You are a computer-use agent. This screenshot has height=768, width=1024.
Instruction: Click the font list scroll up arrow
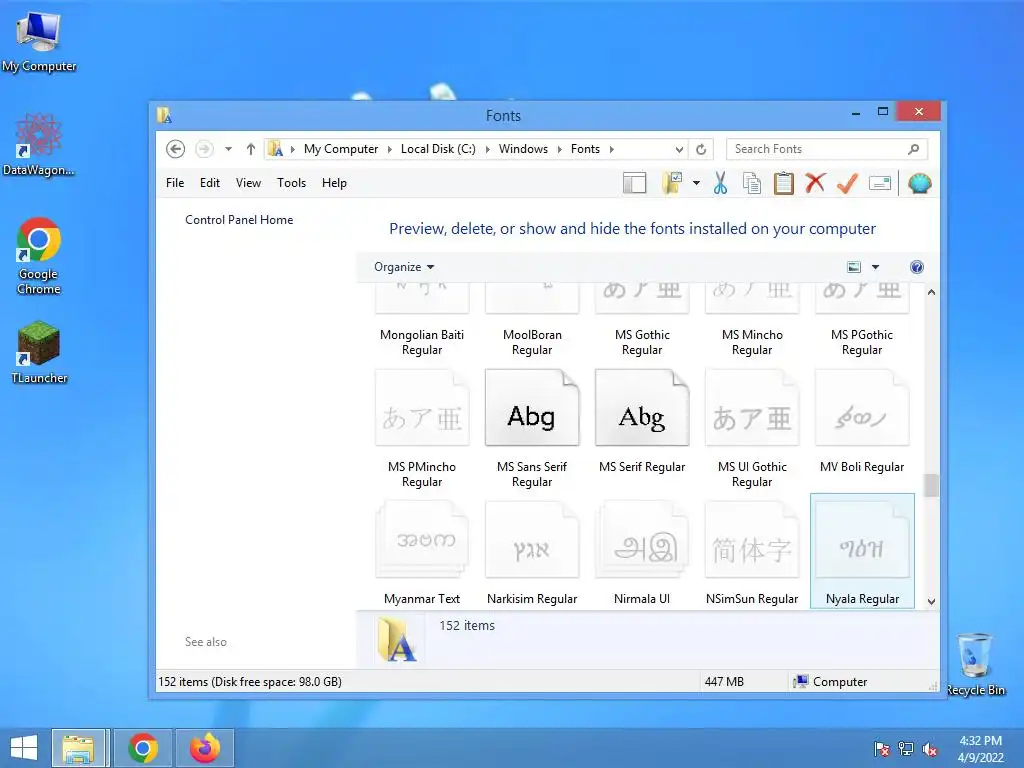click(931, 292)
